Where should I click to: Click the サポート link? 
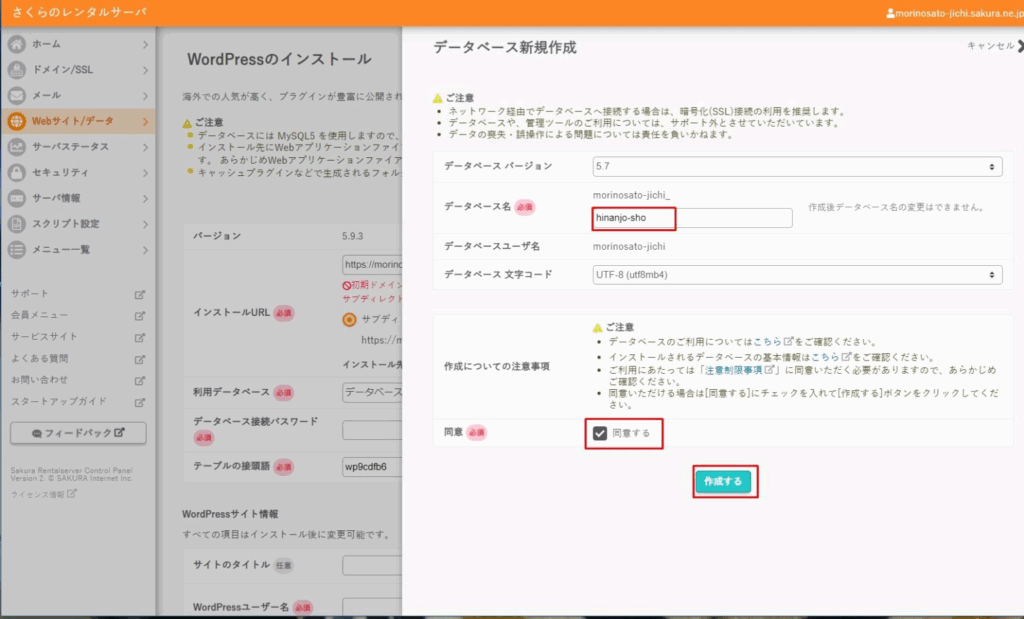(29, 294)
